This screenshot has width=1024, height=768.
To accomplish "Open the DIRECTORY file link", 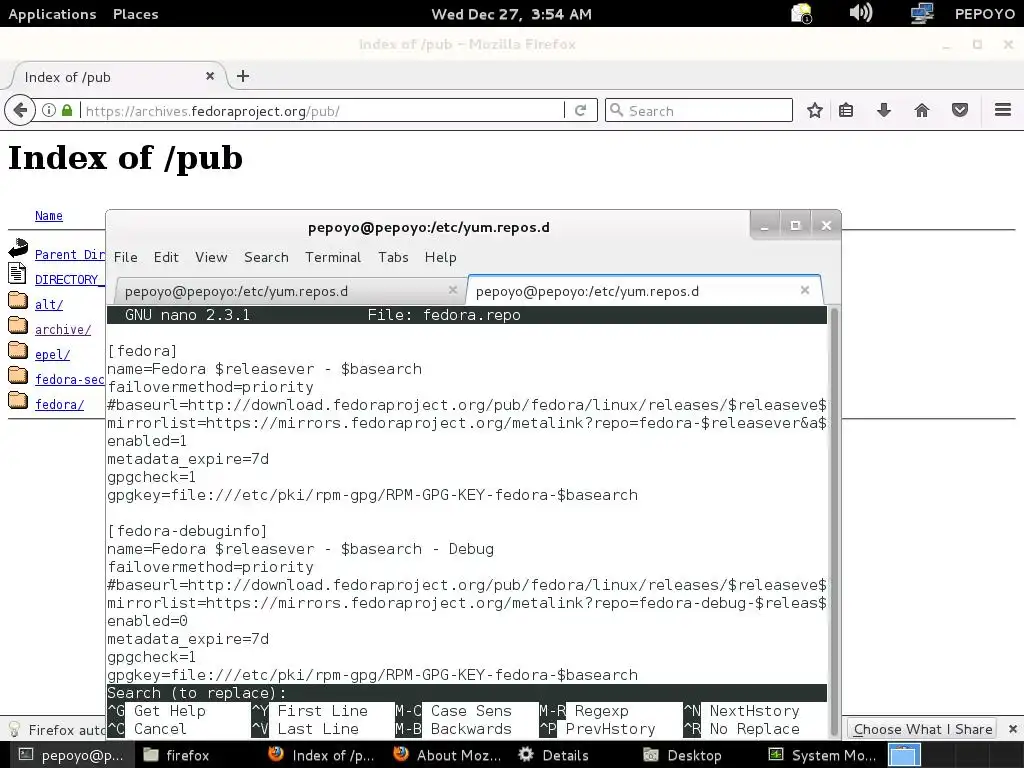I will [69, 280].
